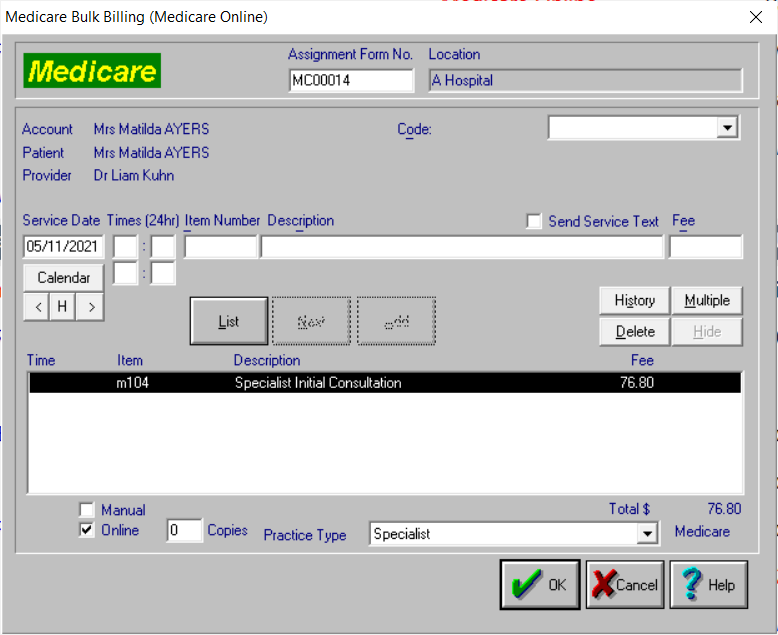
Task: Open the Code dropdown list
Action: click(727, 128)
